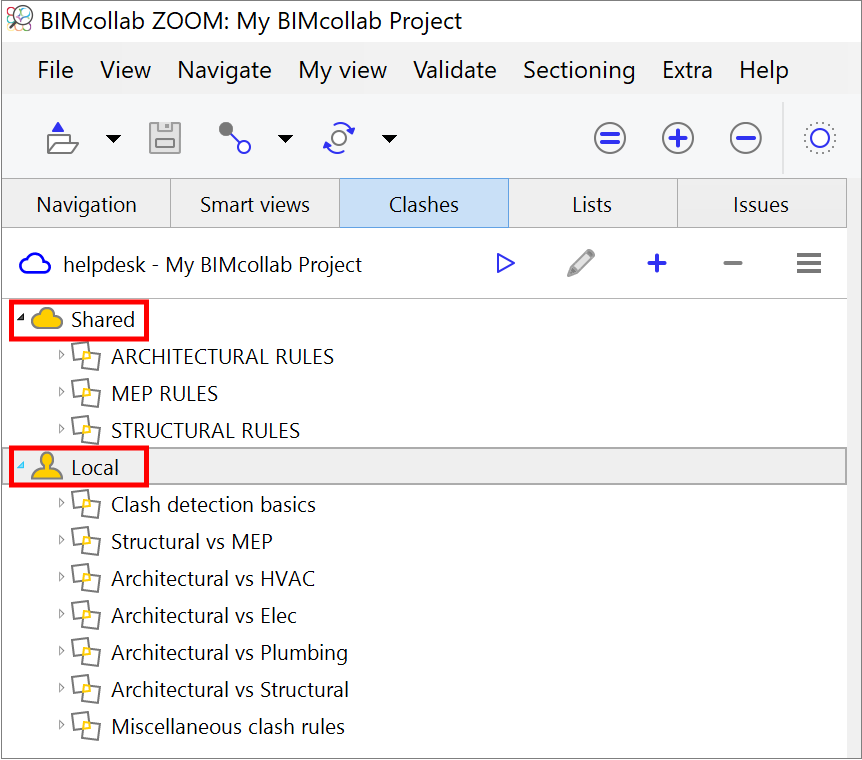Open the Validate menu
Screen dimensions: 862x760
(x=455, y=70)
